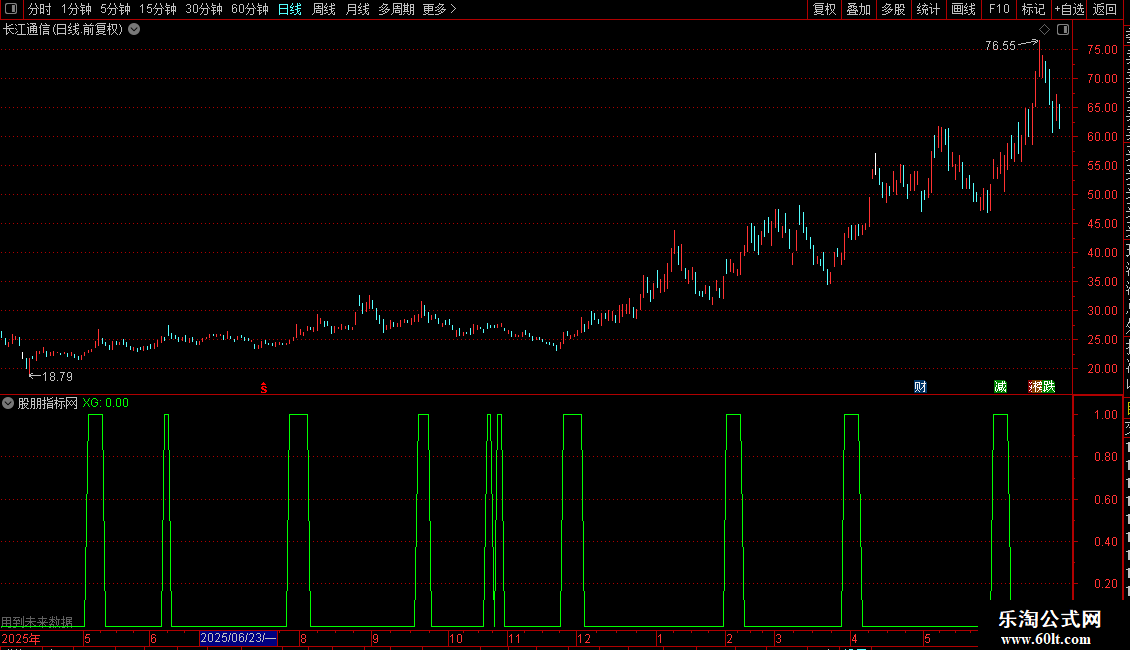
Task: Switch to 周线 weekly chart
Action: point(324,9)
